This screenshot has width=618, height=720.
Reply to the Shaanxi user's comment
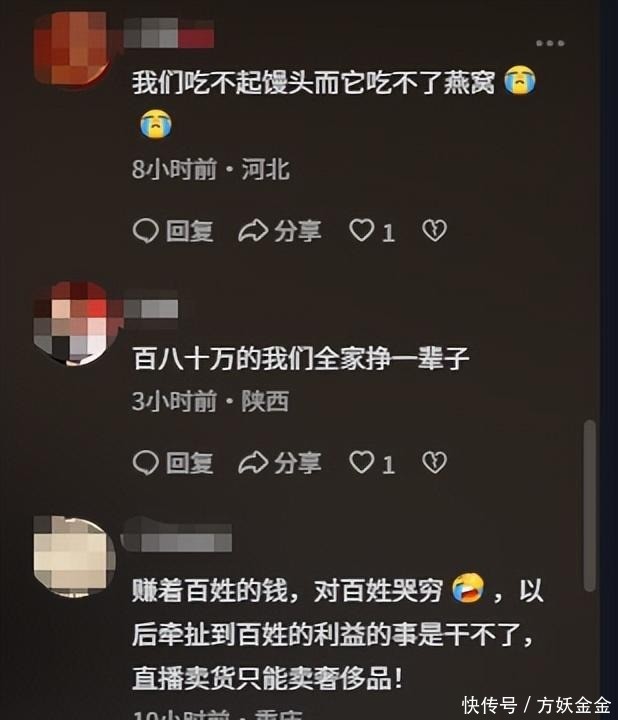[x=173, y=462]
